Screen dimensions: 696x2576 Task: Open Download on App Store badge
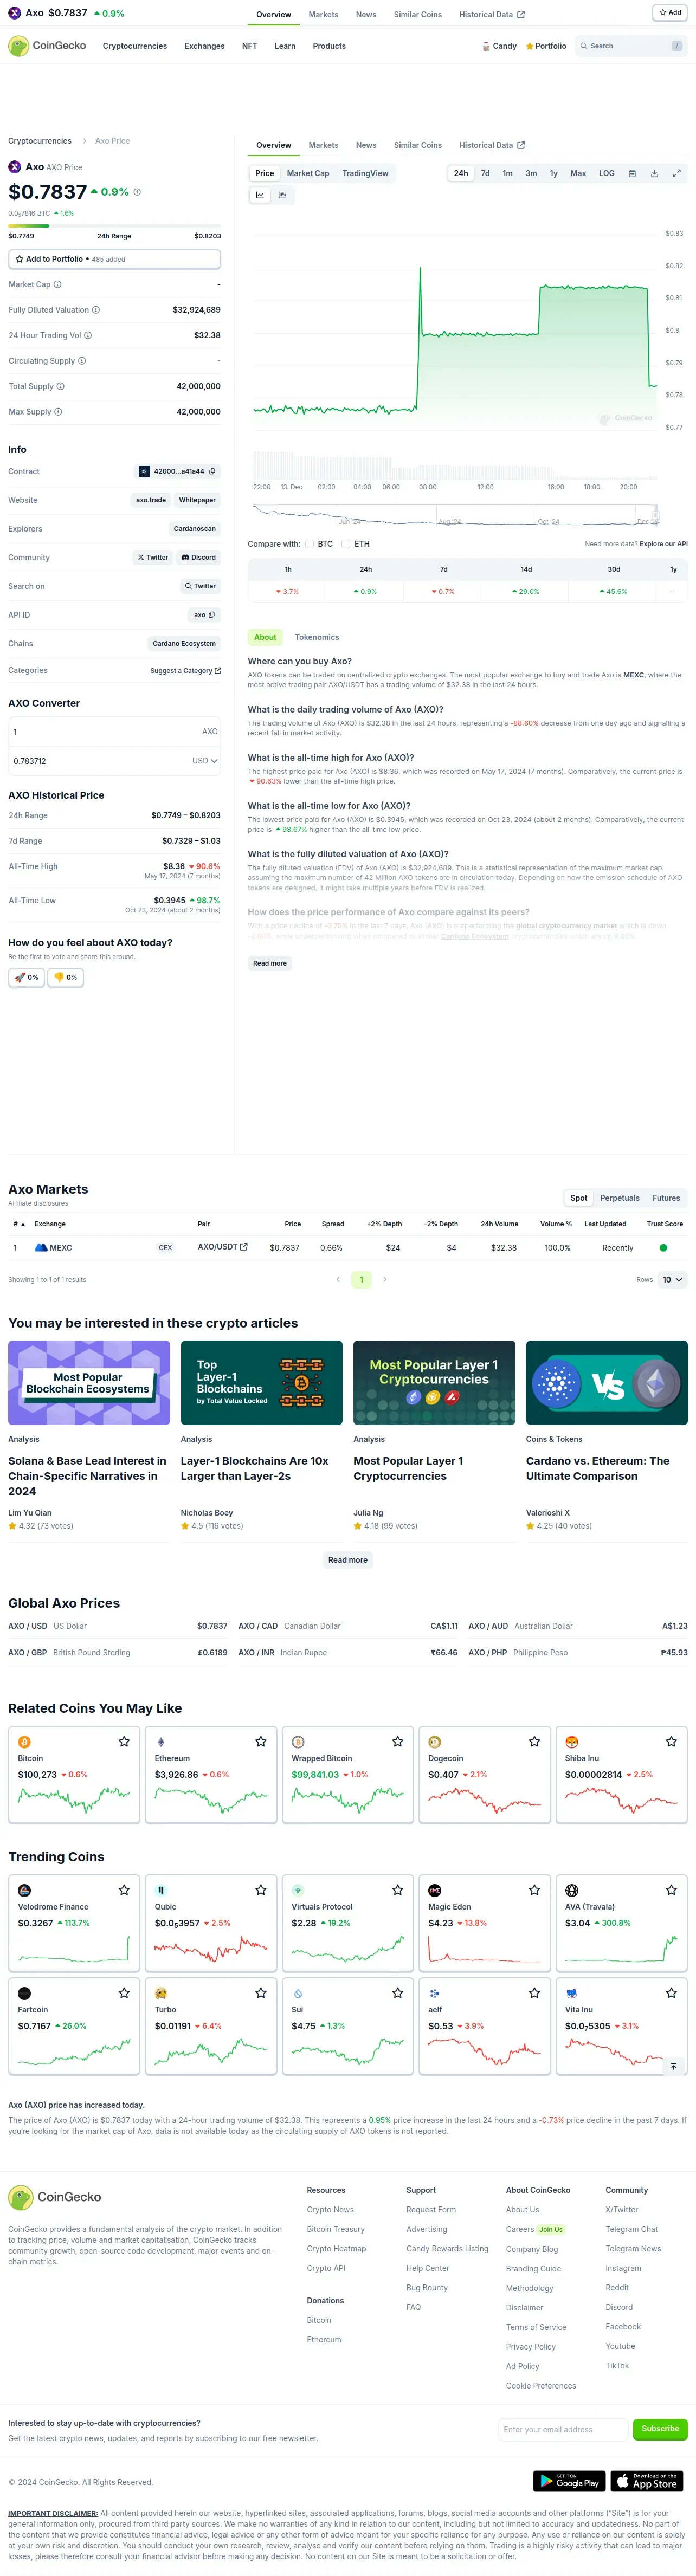pos(647,2481)
